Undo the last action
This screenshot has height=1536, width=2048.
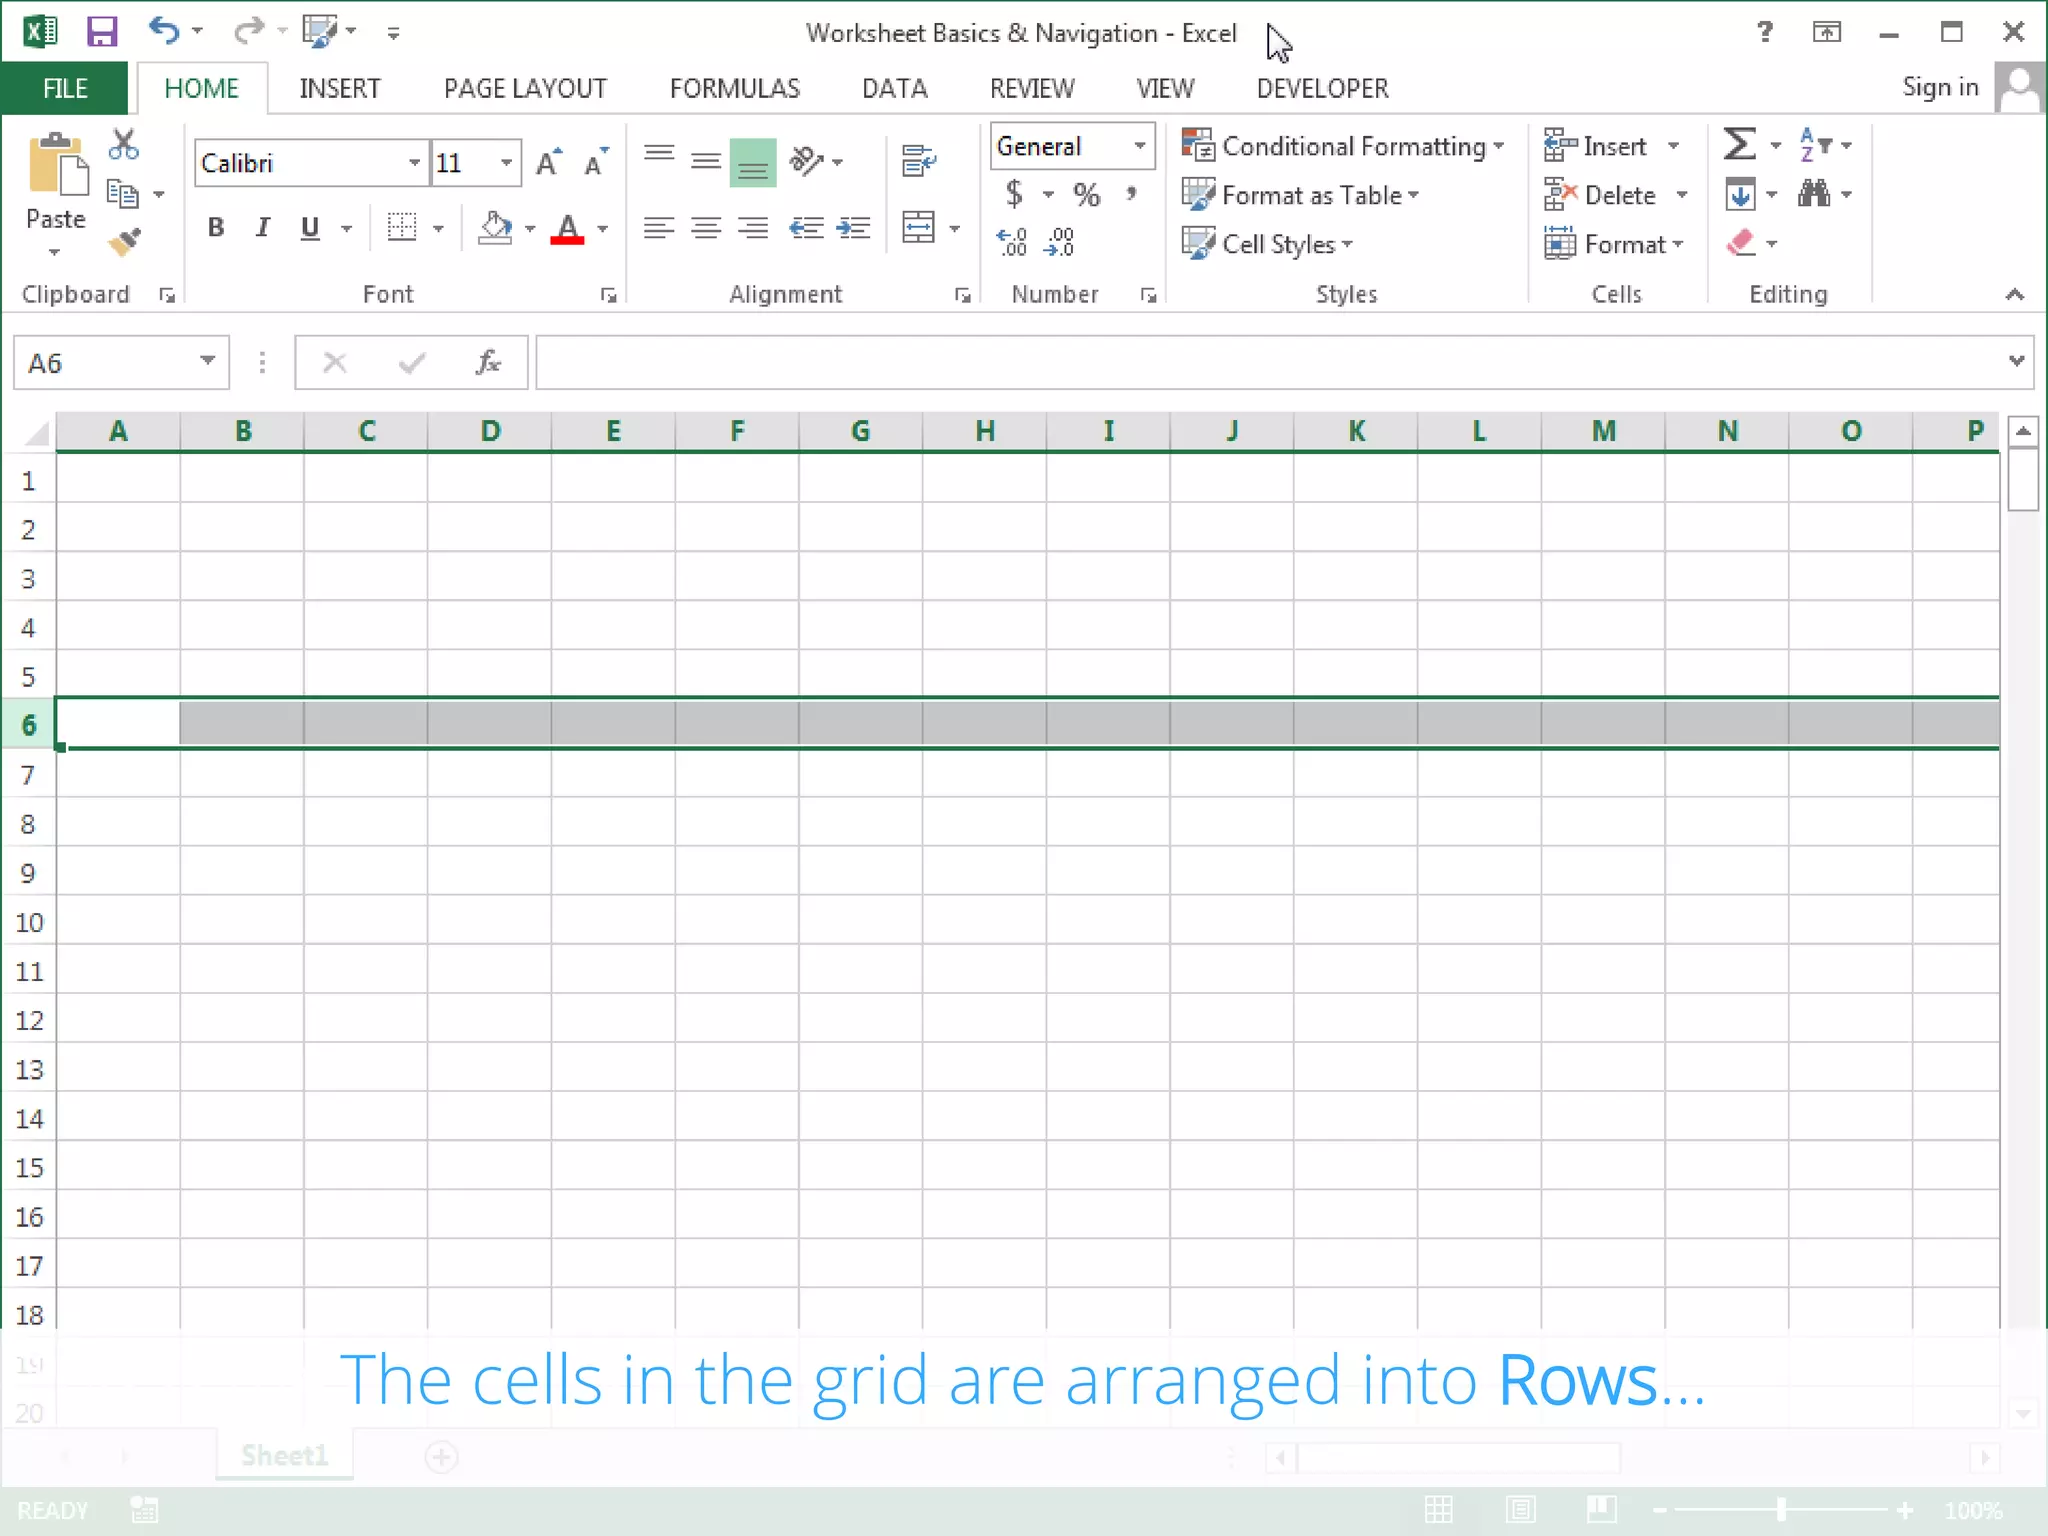coord(163,31)
